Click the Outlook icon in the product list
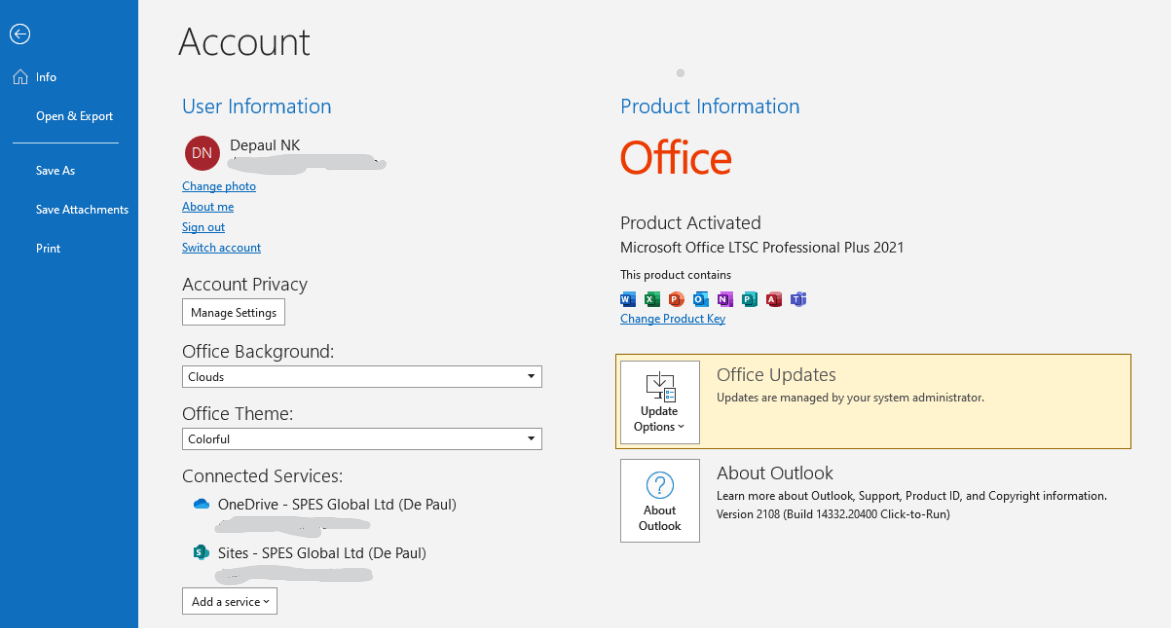Screen dimensions: 1171x628 [x=700, y=298]
